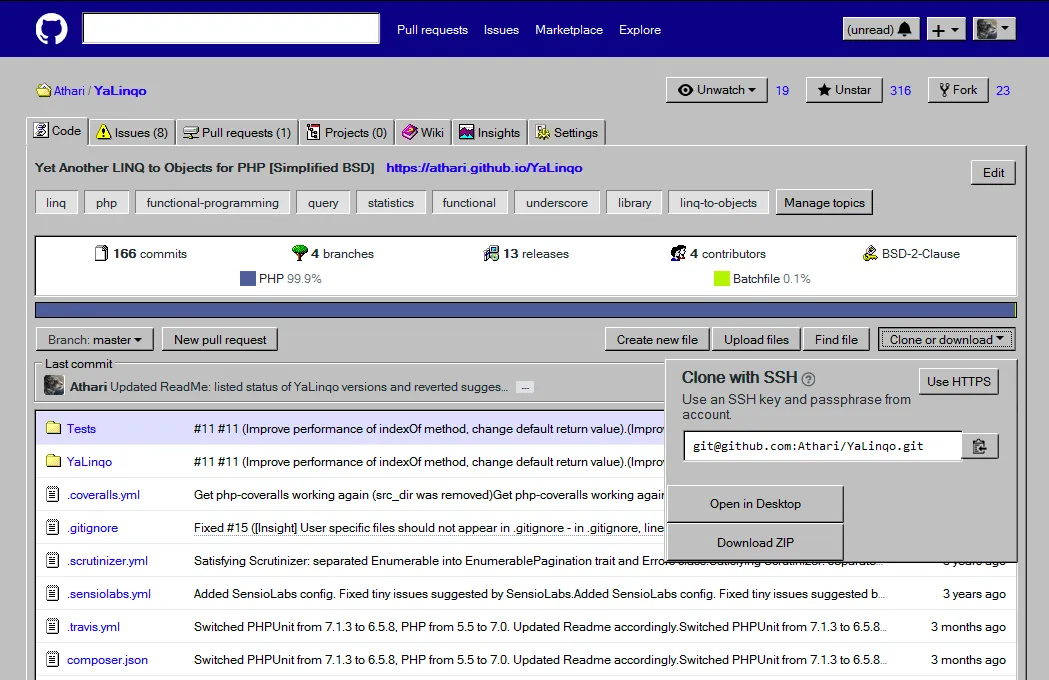The height and width of the screenshot is (680, 1049).
Task: Open the YaLinqo folder
Action: [x=89, y=462]
